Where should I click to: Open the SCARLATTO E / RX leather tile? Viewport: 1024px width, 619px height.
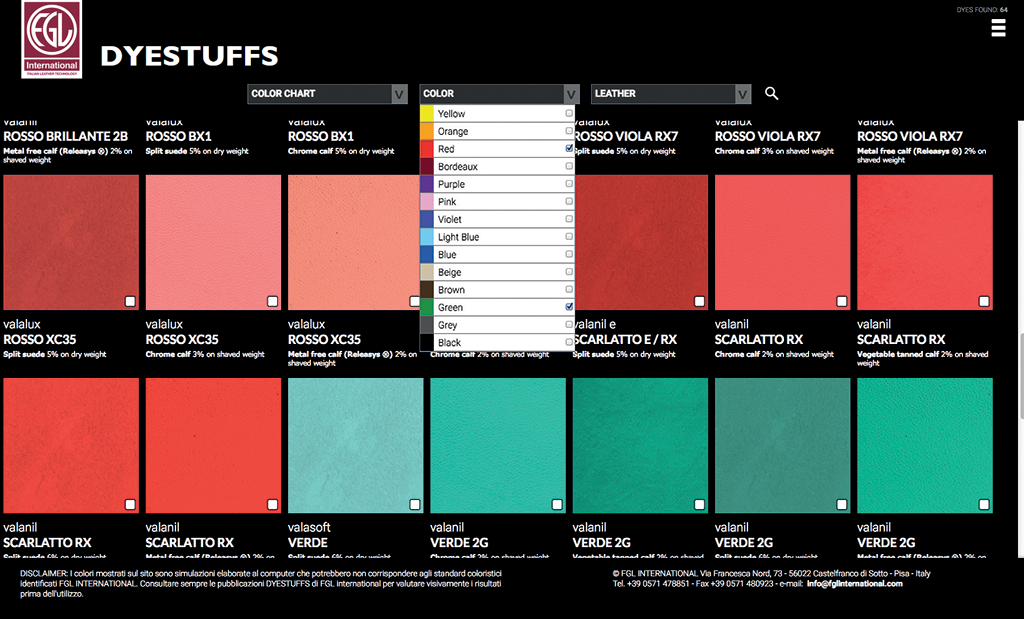coord(640,242)
